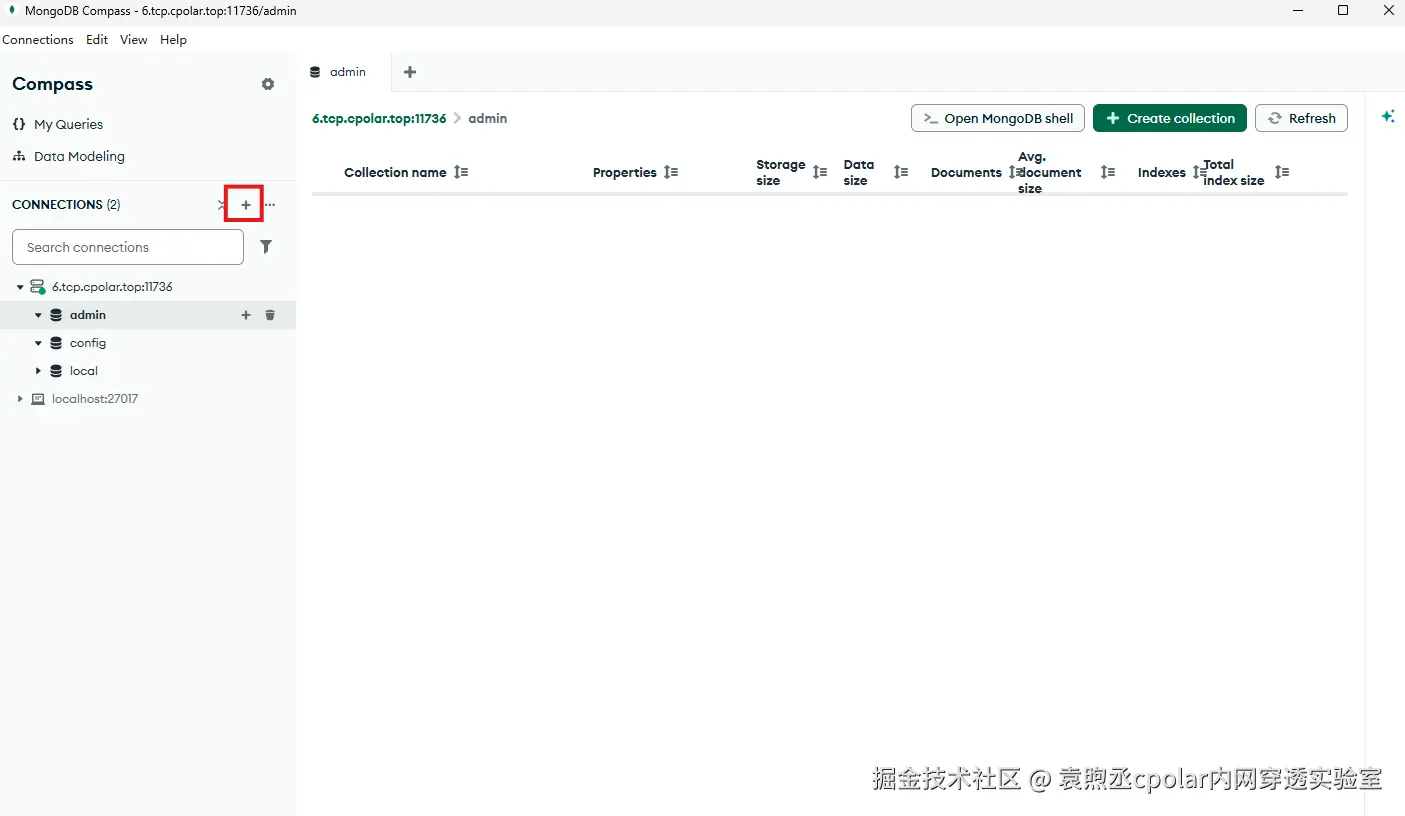The width and height of the screenshot is (1405, 816).
Task: Open the Help menu
Action: (x=174, y=40)
